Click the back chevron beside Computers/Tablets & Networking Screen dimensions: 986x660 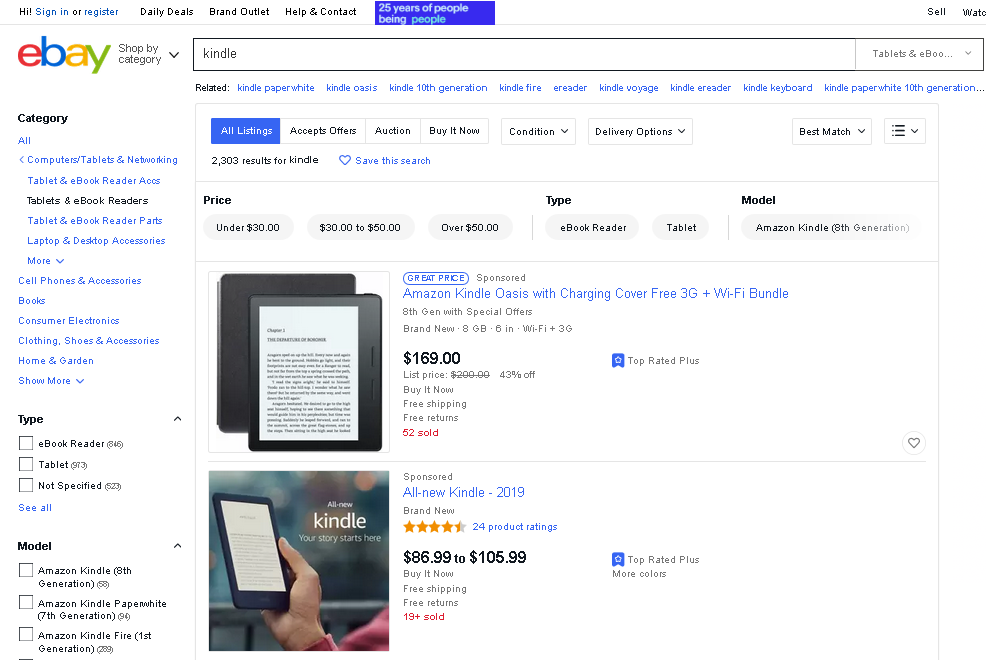[x=22, y=160]
